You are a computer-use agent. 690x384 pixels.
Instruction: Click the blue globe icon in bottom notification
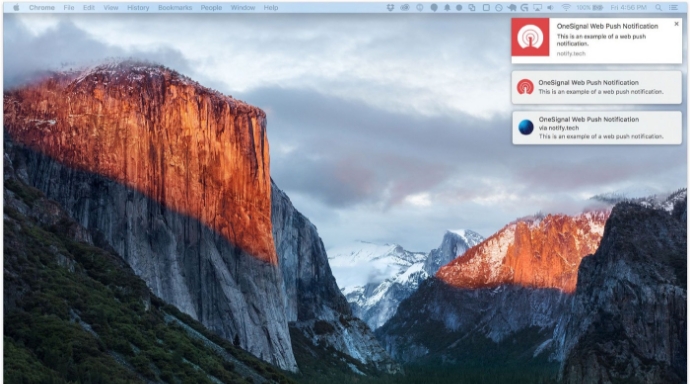[525, 128]
